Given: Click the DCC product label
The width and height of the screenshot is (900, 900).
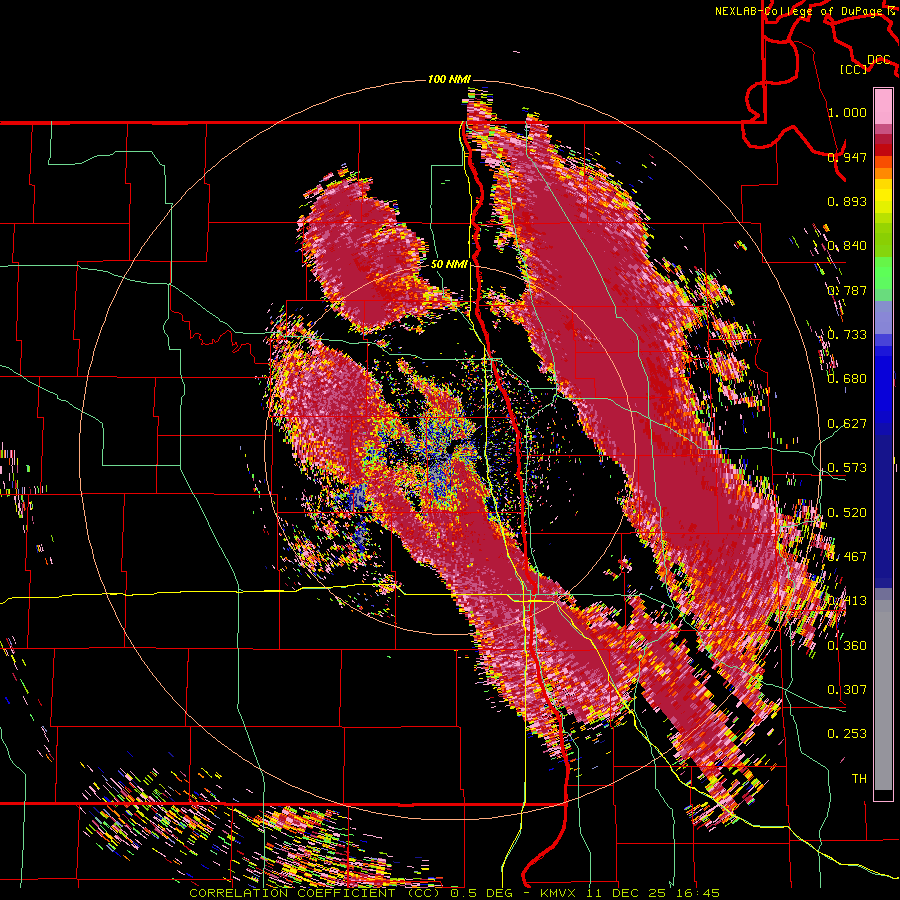Looking at the screenshot, I should (878, 60).
